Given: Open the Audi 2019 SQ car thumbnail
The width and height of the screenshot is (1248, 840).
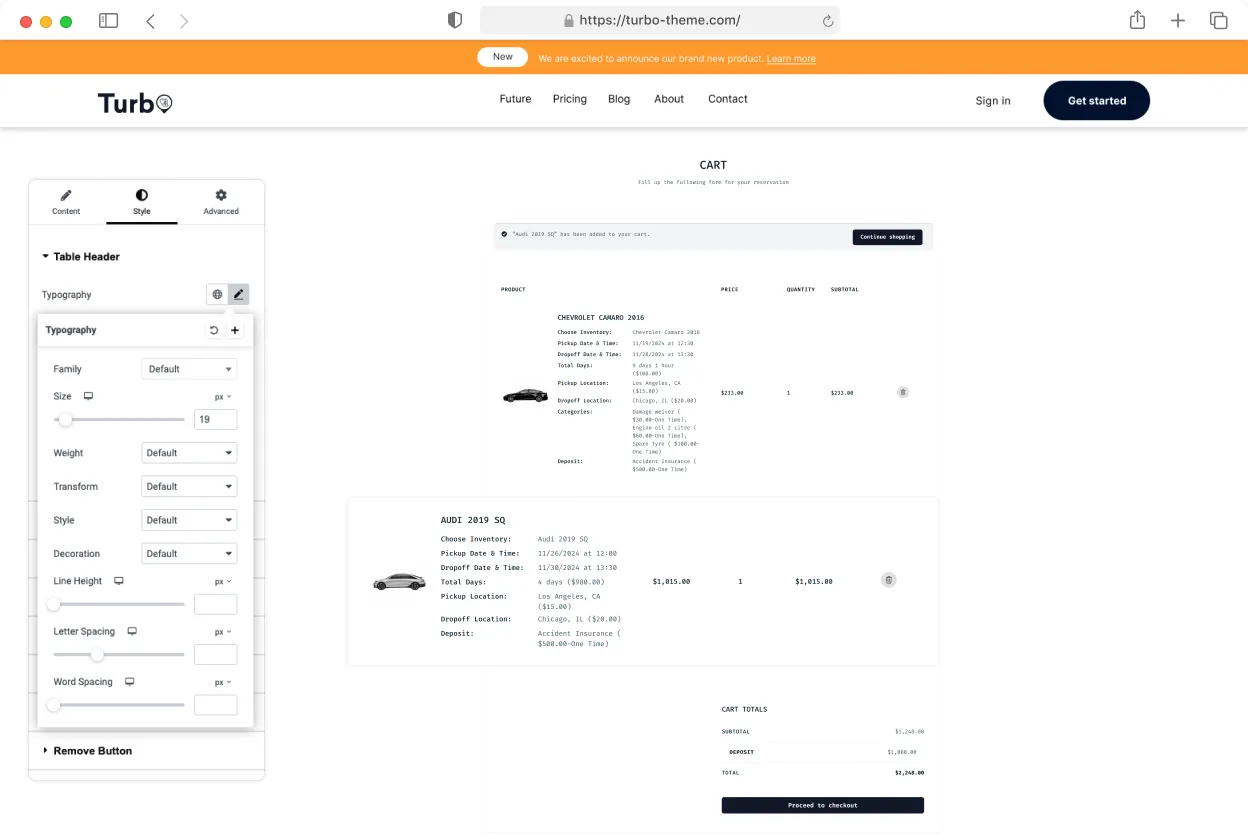Looking at the screenshot, I should 398,581.
